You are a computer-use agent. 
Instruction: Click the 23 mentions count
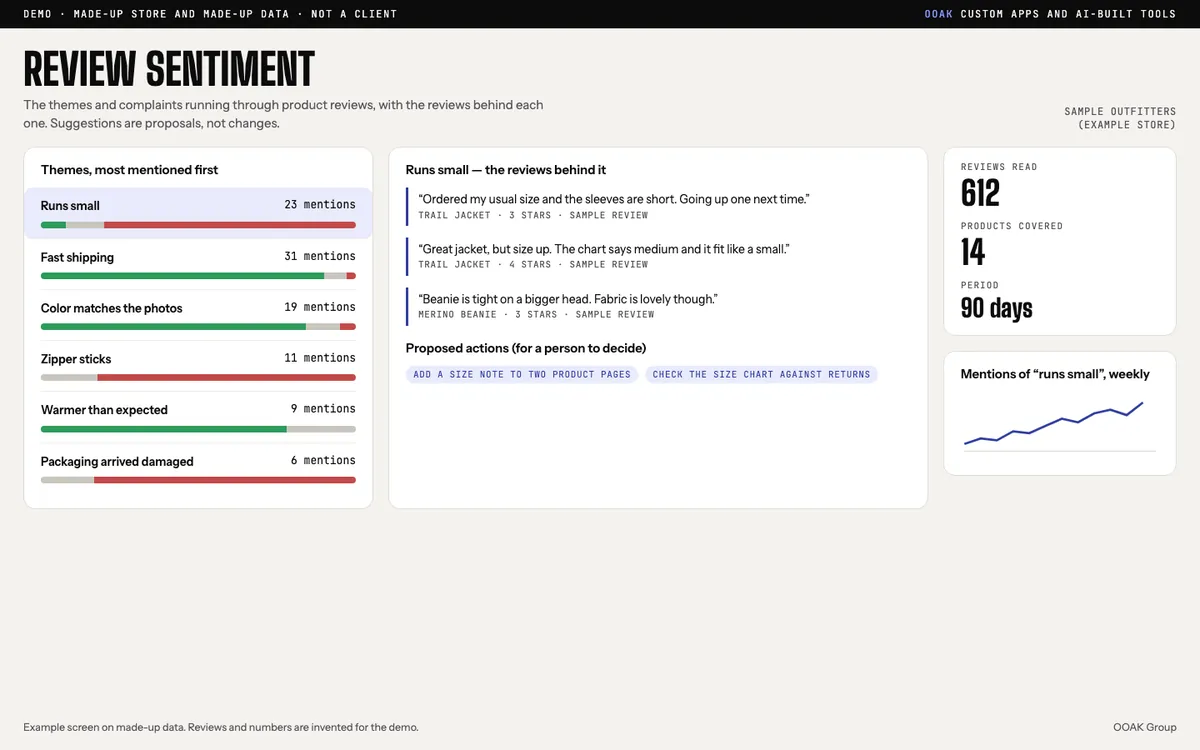[320, 205]
